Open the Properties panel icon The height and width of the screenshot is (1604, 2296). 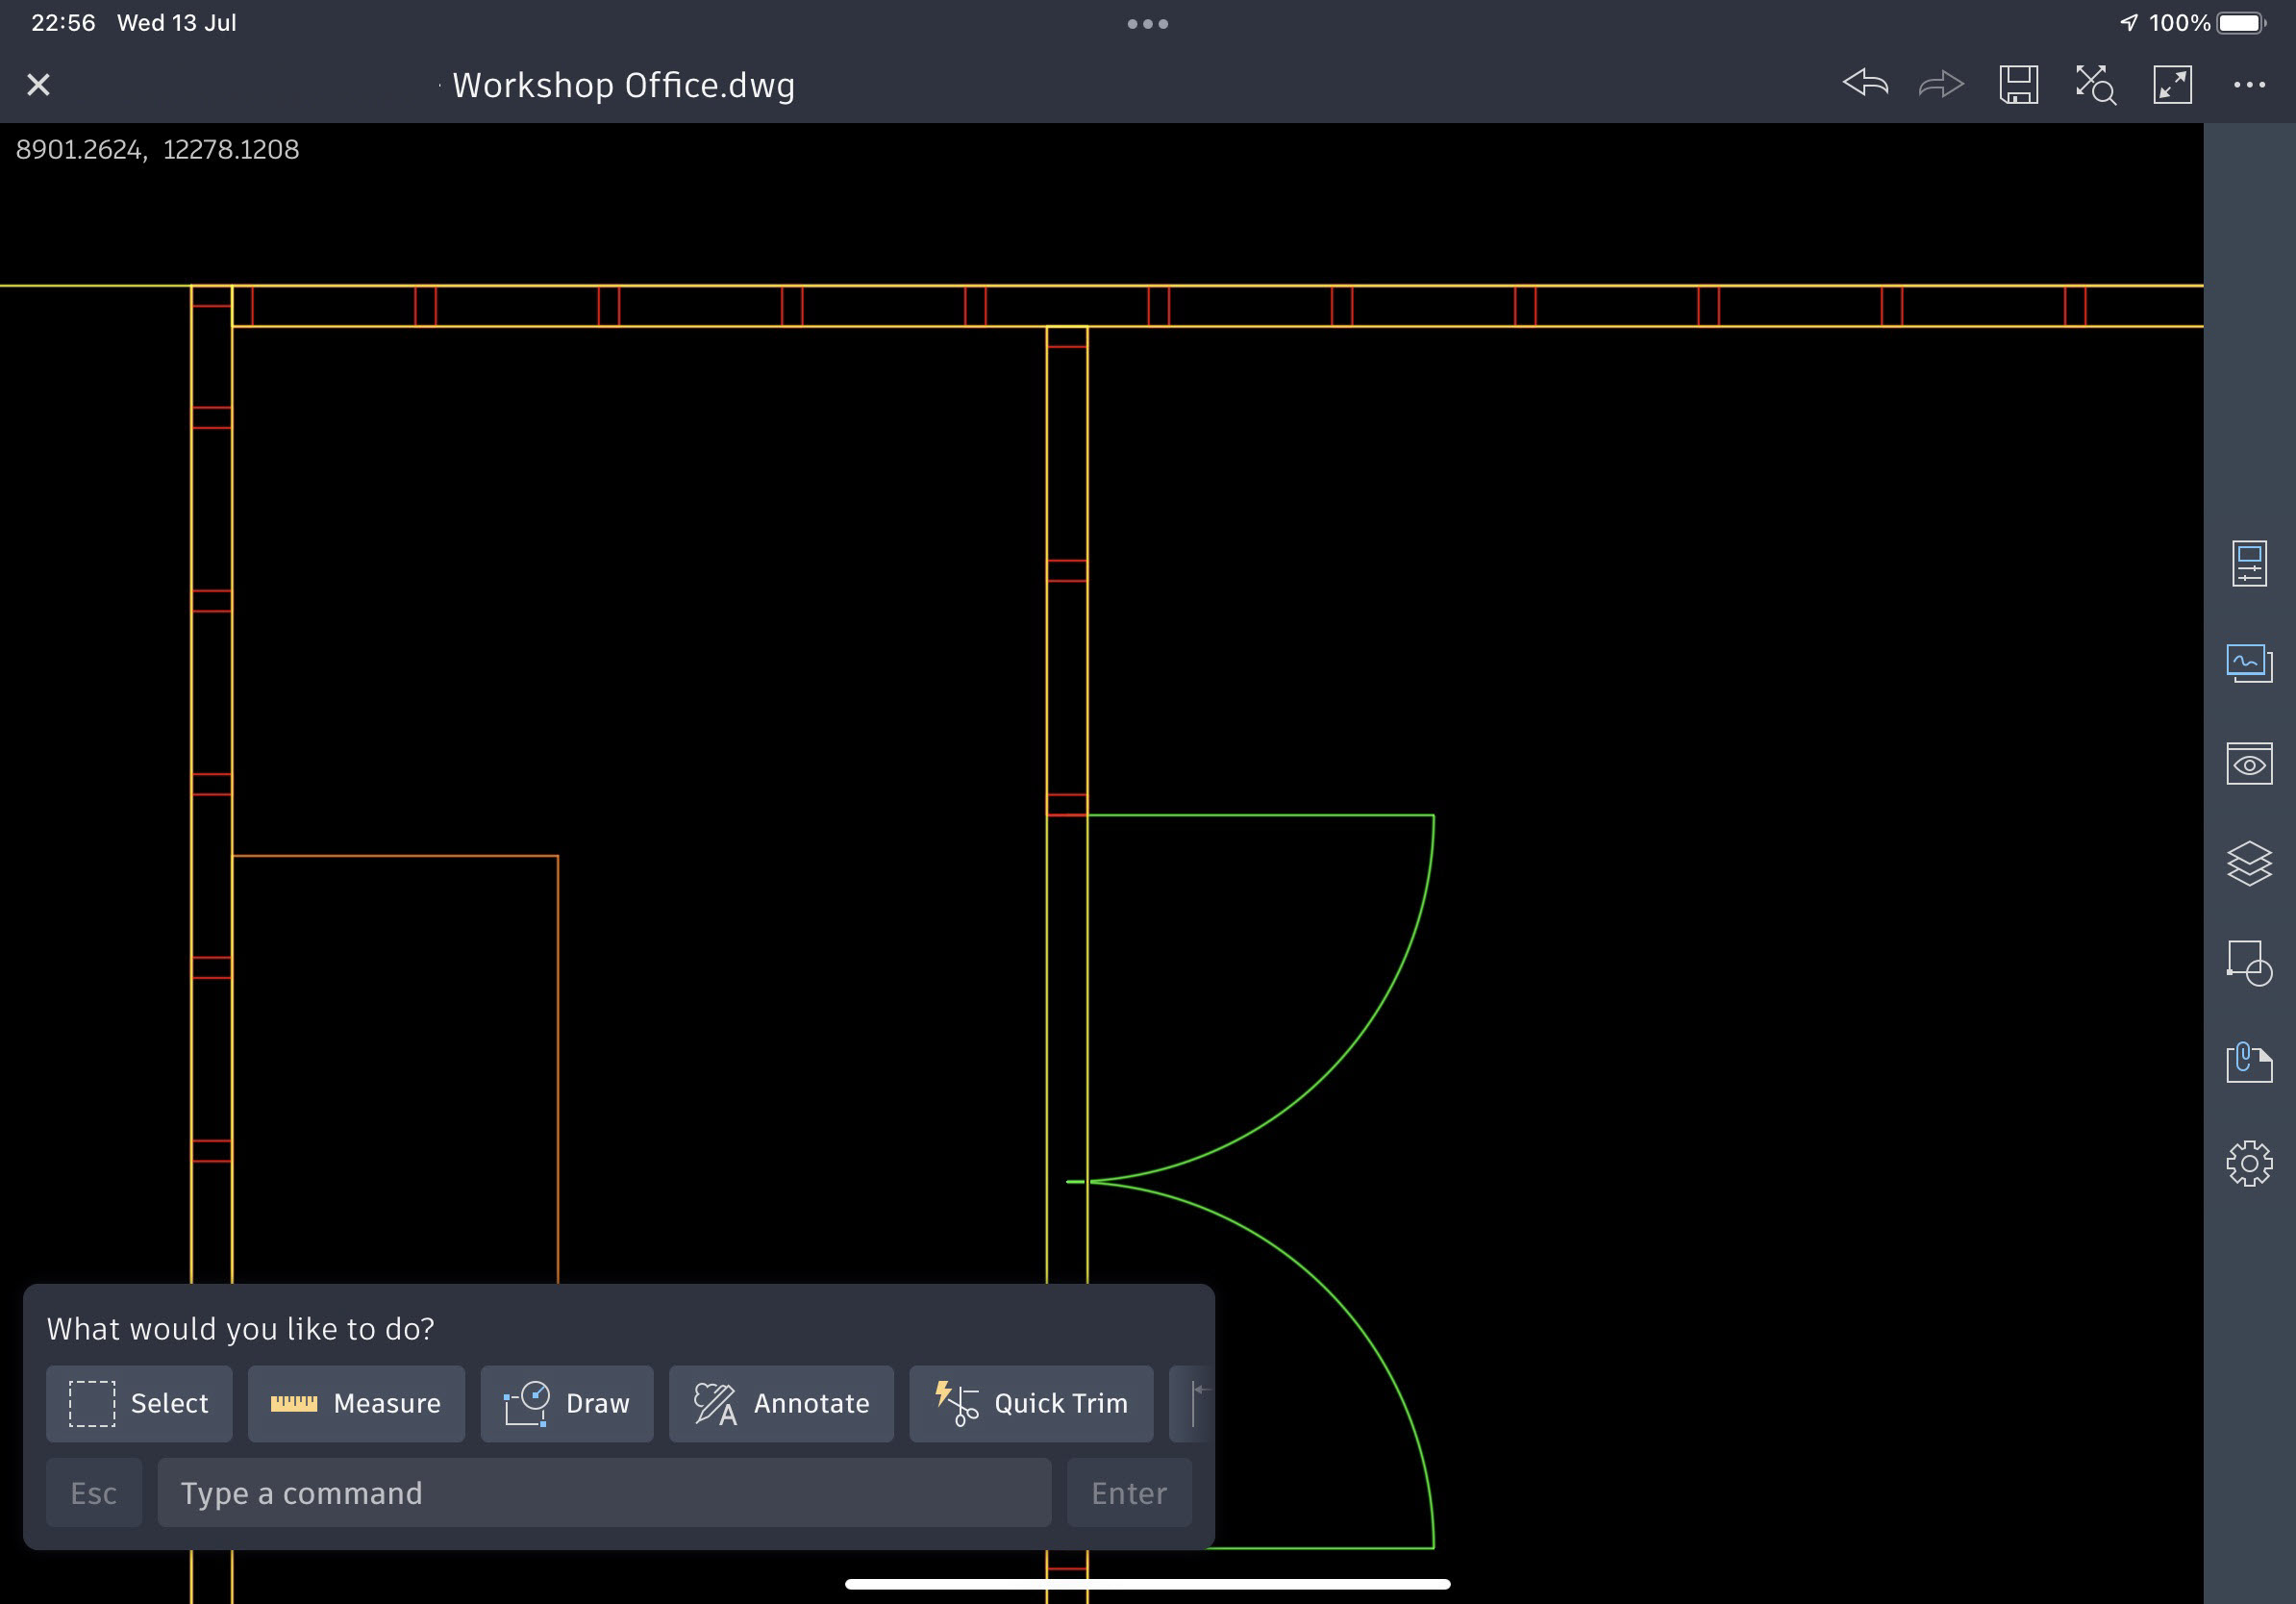[x=2249, y=564]
